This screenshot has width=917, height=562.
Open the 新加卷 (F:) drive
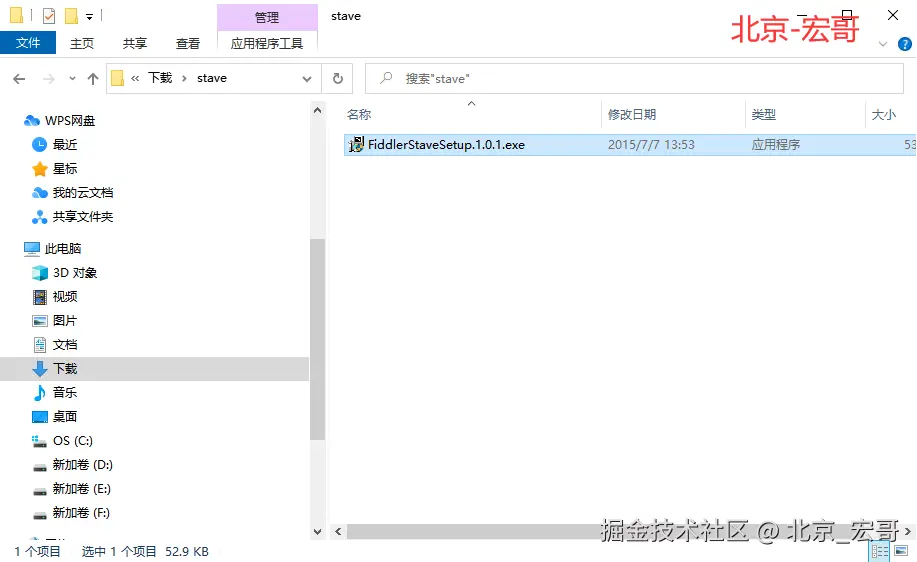81,512
